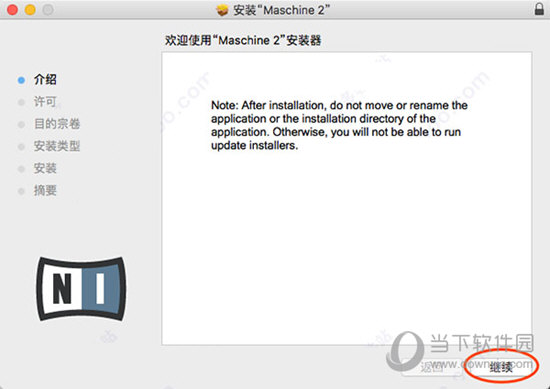
Task: Click the package box icon beside the title
Action: 222,10
